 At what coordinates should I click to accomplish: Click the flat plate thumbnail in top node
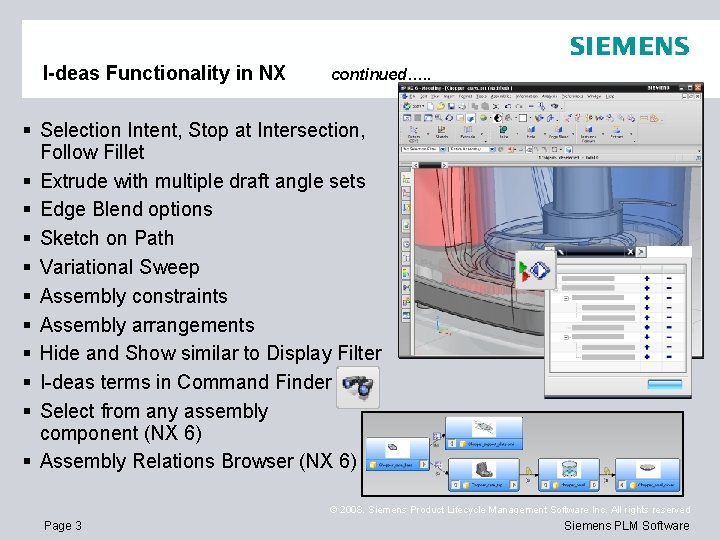(484, 428)
